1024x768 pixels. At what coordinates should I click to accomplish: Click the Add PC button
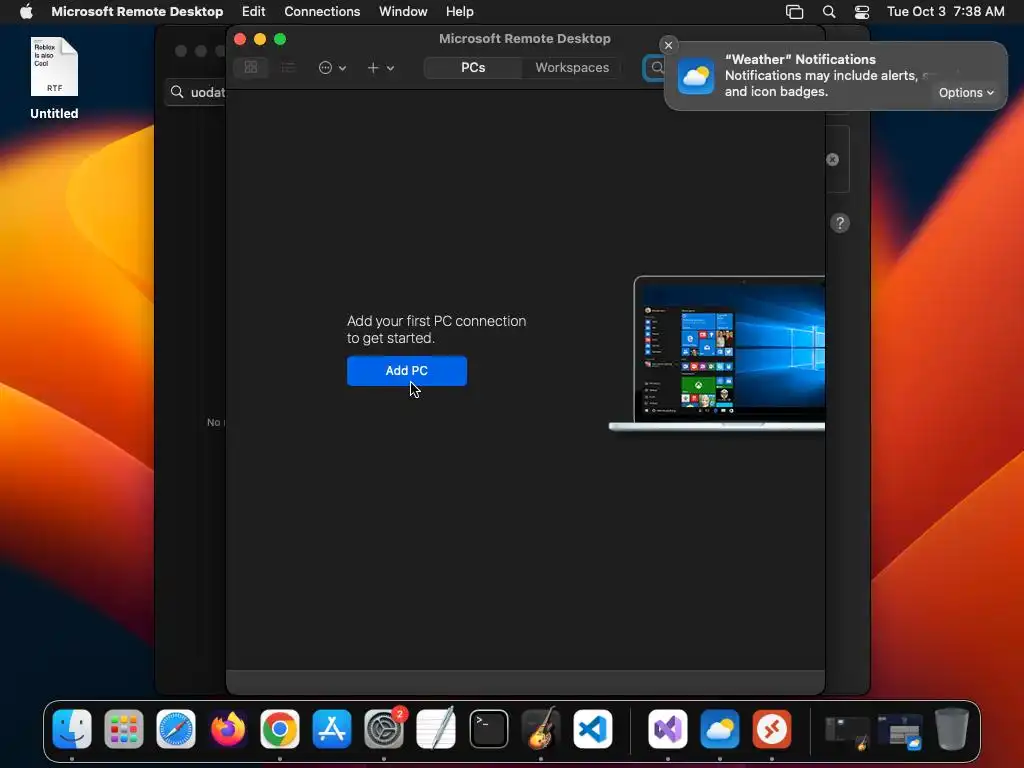point(406,371)
